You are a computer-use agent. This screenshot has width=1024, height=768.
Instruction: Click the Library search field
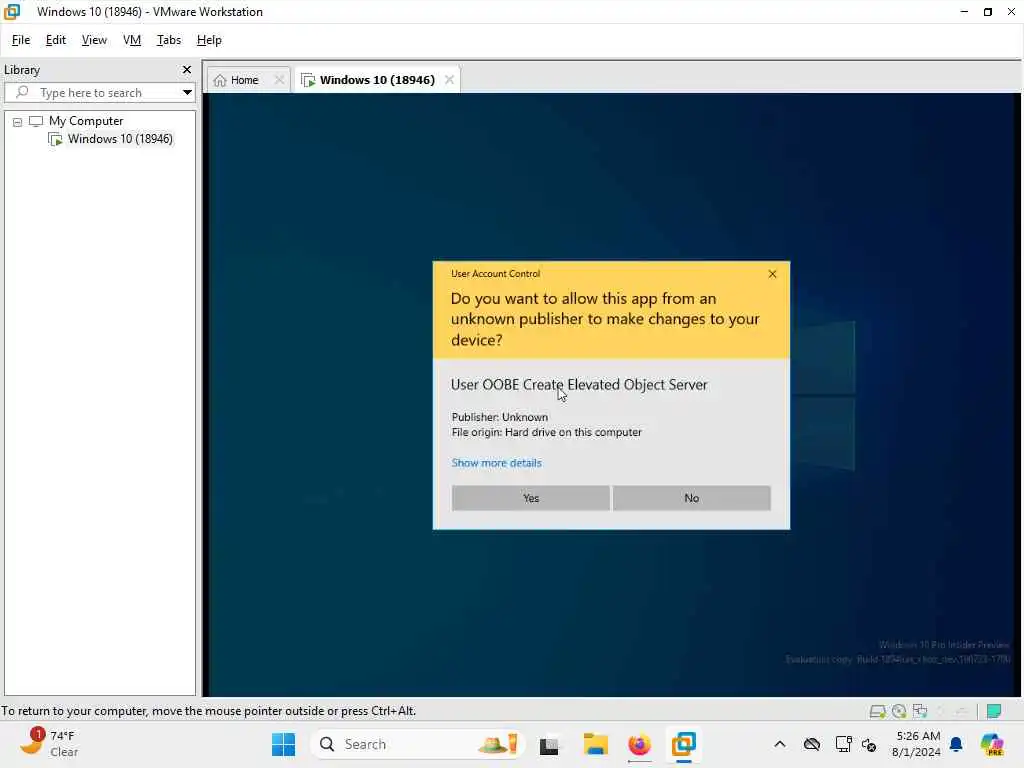[x=98, y=92]
